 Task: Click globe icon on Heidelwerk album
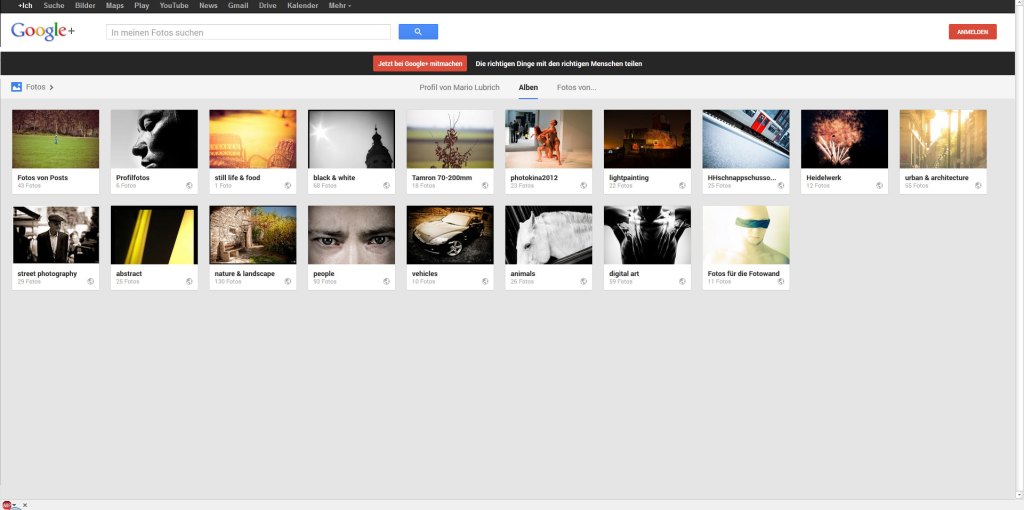[880, 185]
